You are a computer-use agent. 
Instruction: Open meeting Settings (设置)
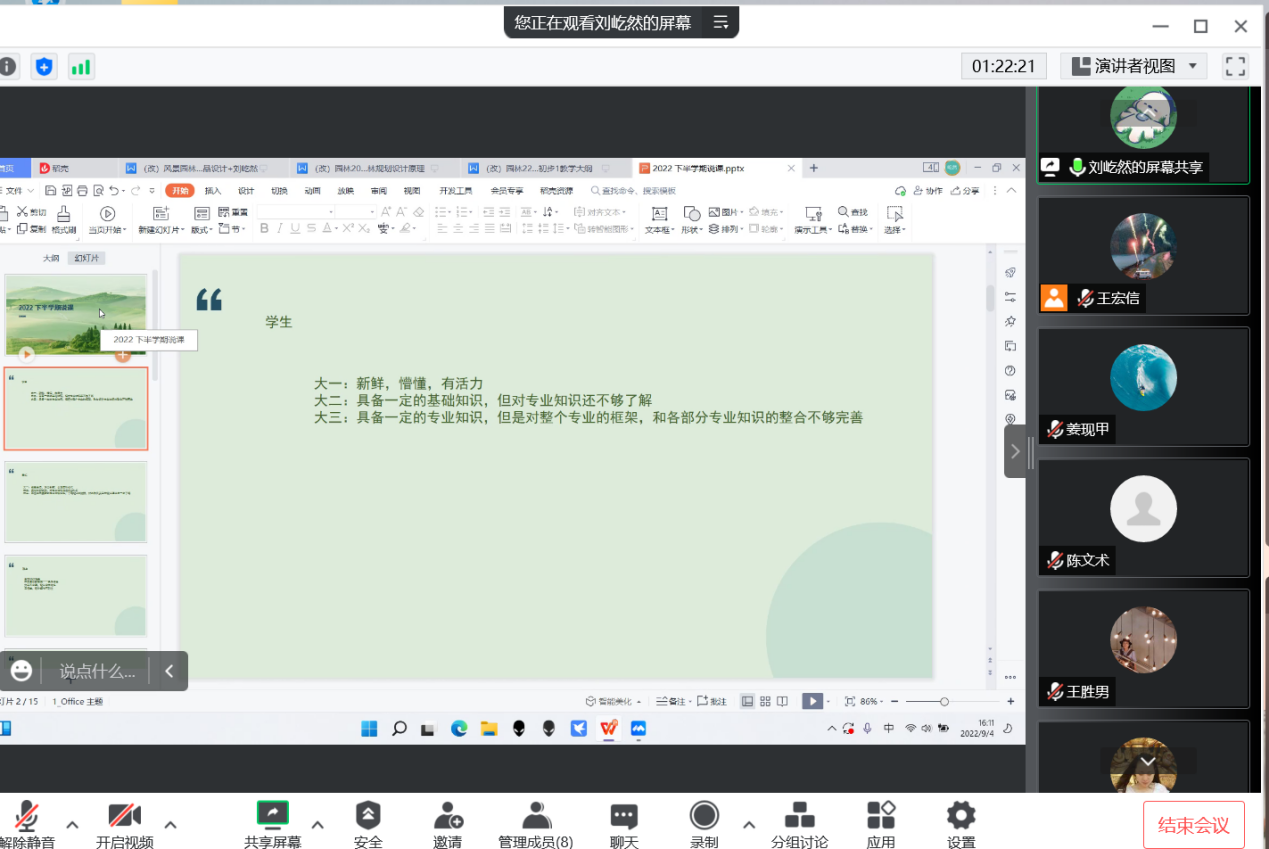click(961, 824)
